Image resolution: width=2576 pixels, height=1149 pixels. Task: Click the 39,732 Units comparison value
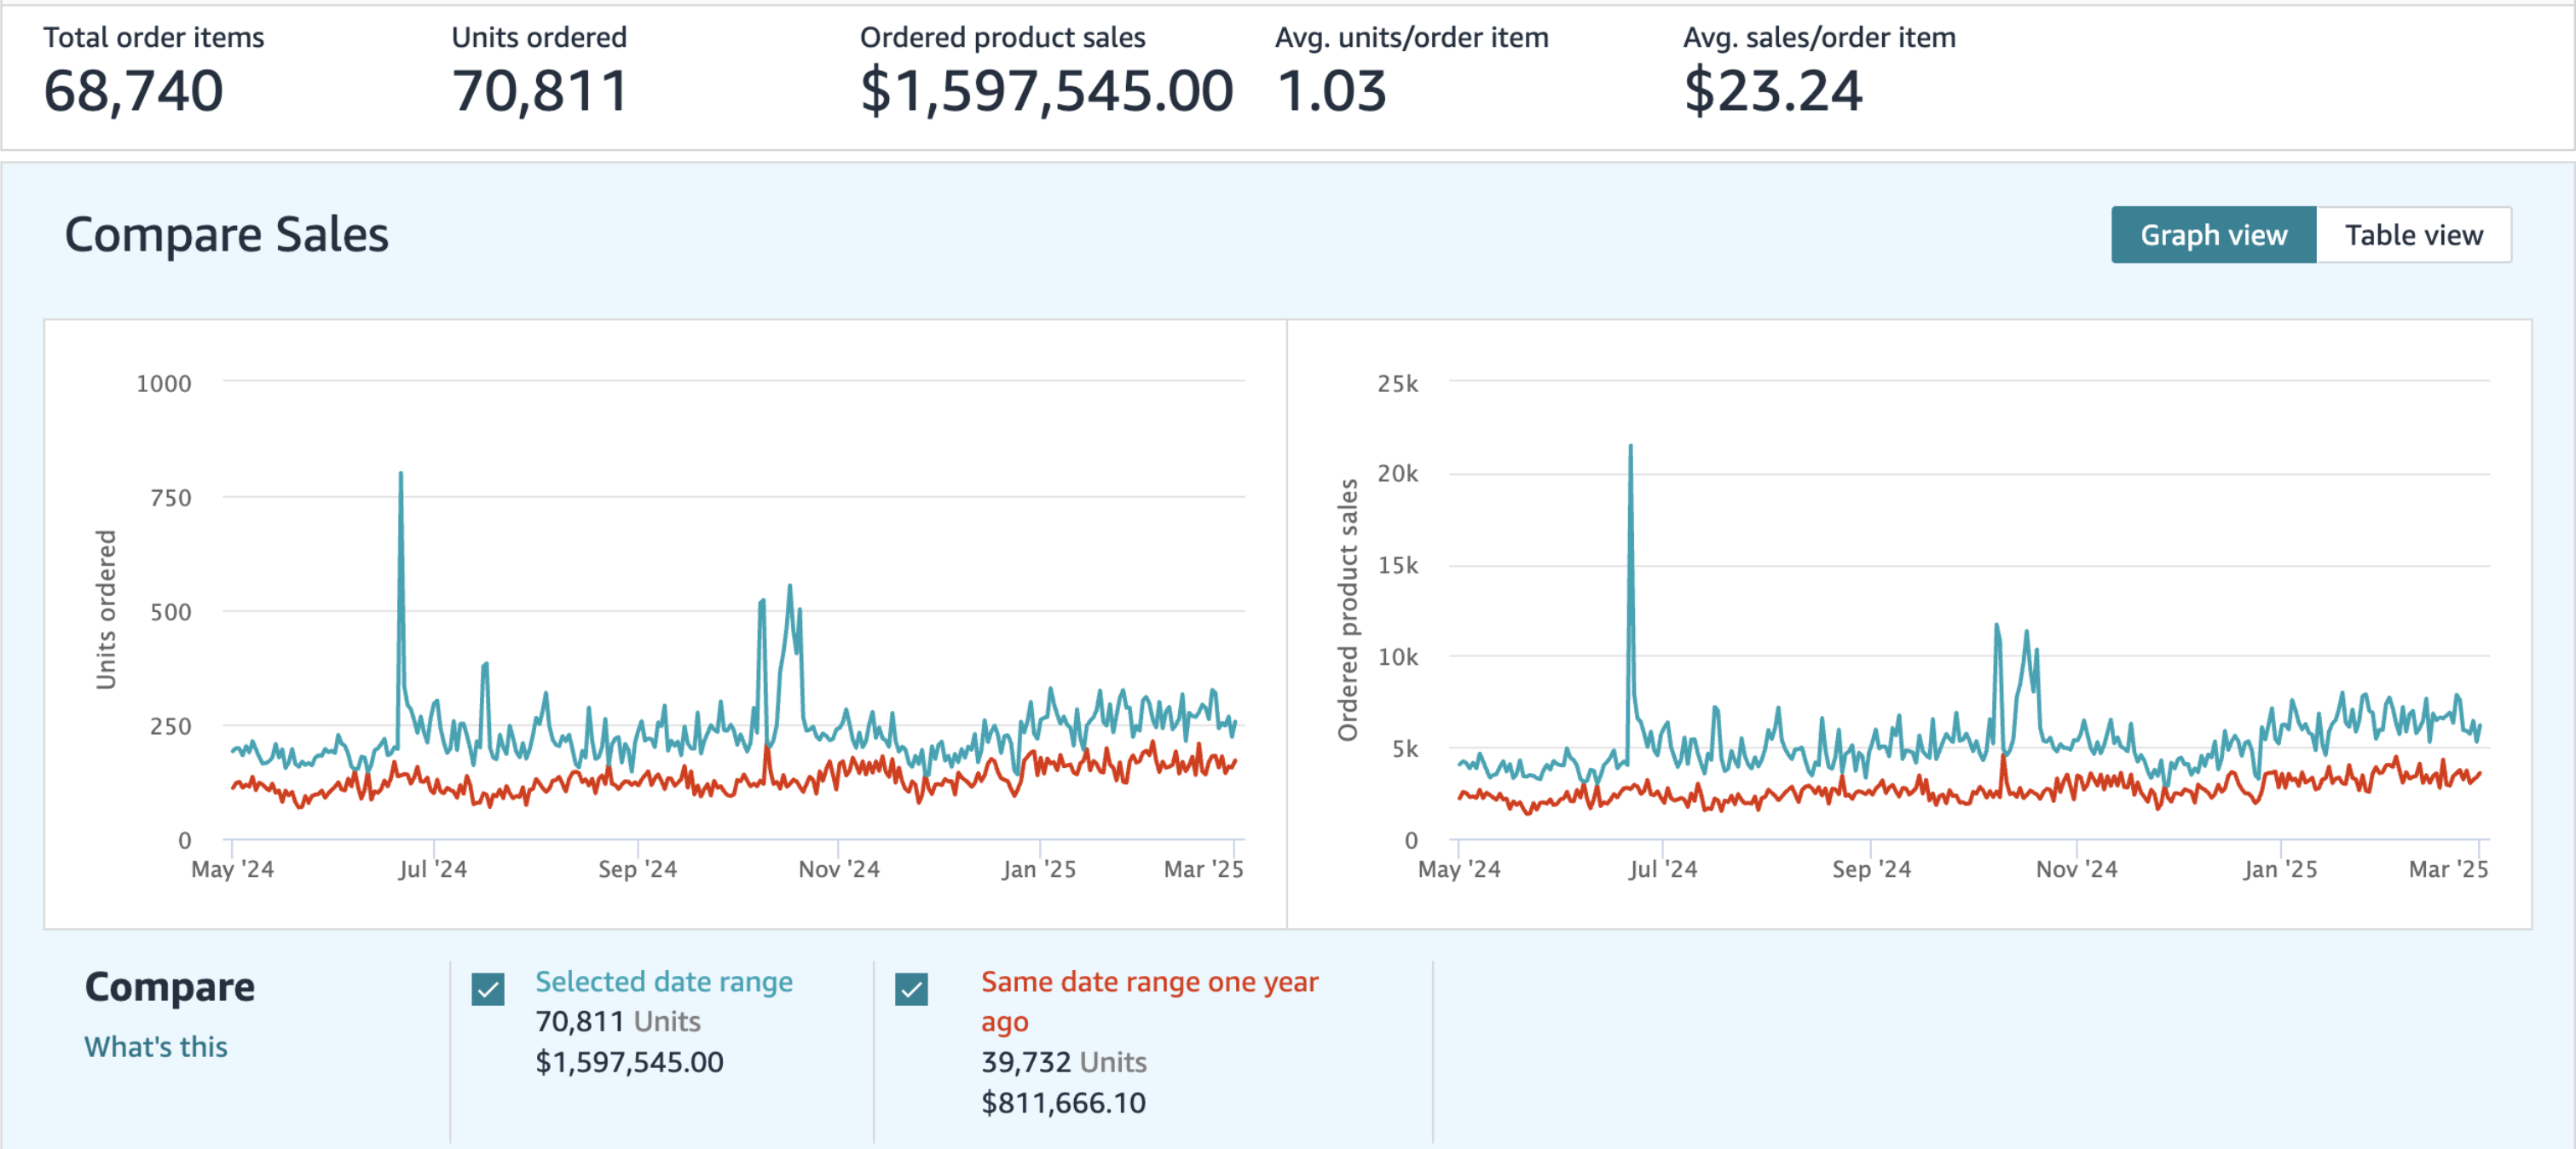click(1063, 1061)
